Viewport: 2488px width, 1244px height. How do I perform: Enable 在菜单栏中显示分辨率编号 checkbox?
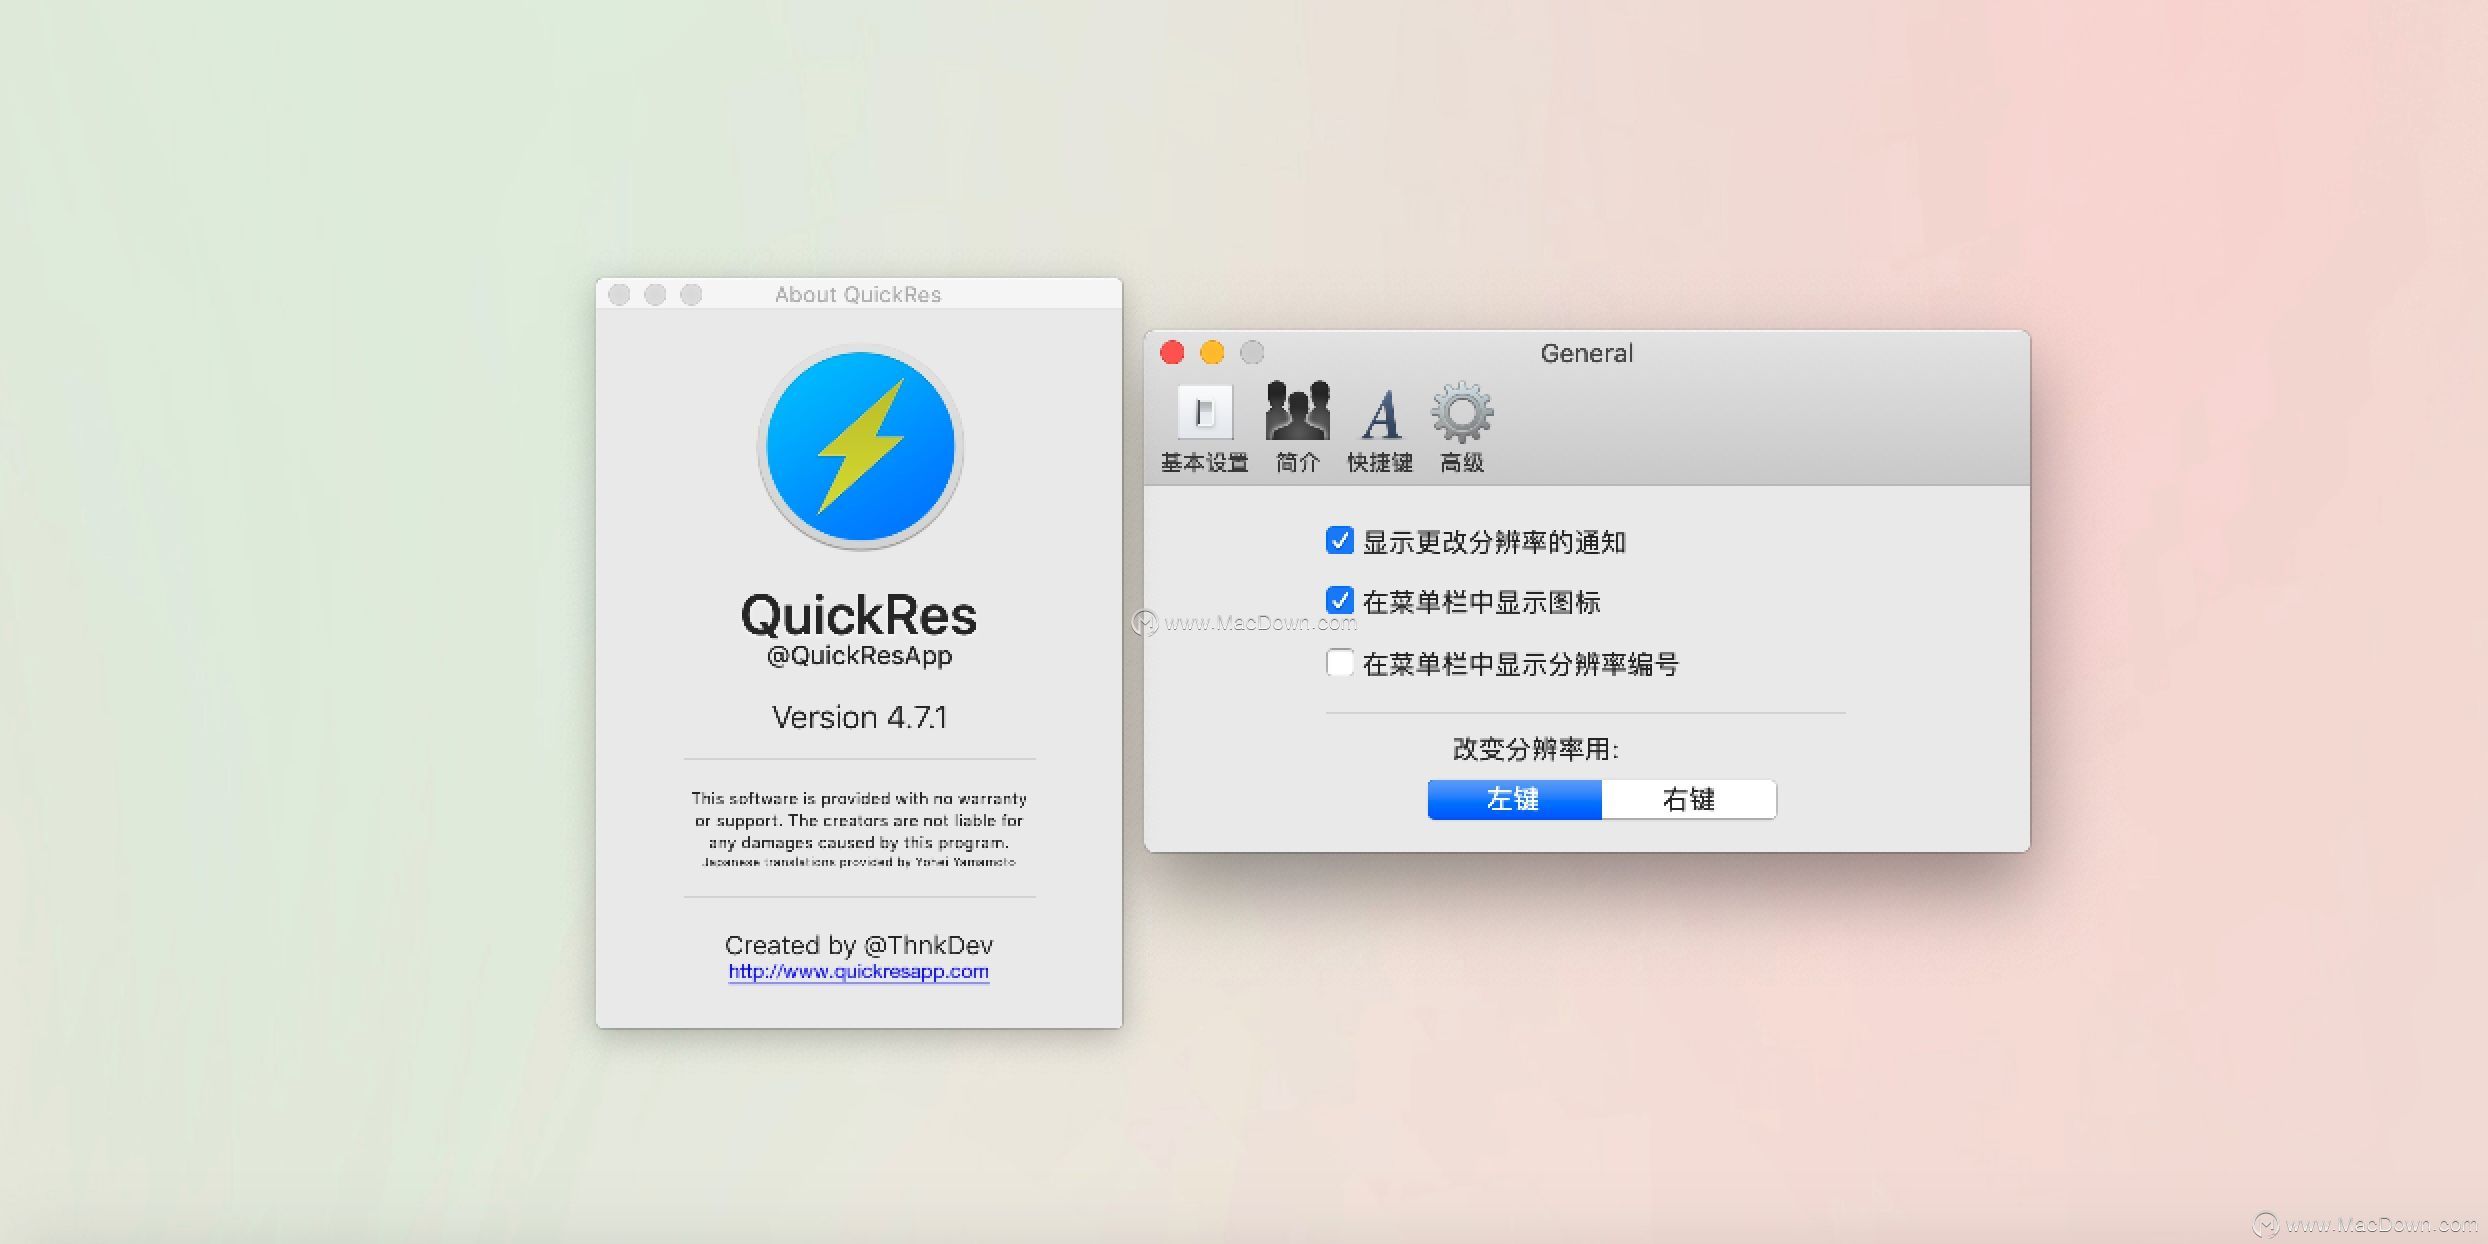1340,663
